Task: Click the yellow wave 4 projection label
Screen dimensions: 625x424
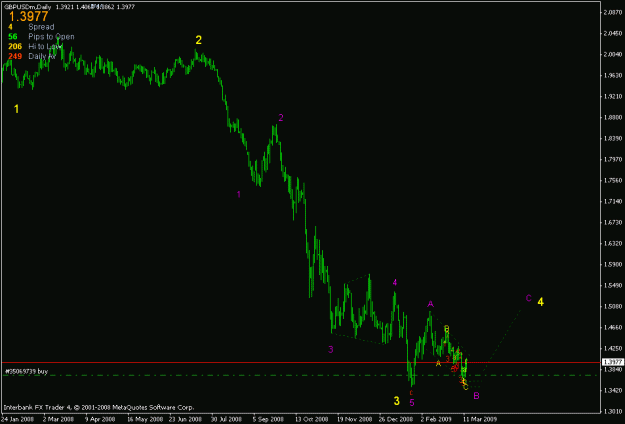Action: [540, 302]
